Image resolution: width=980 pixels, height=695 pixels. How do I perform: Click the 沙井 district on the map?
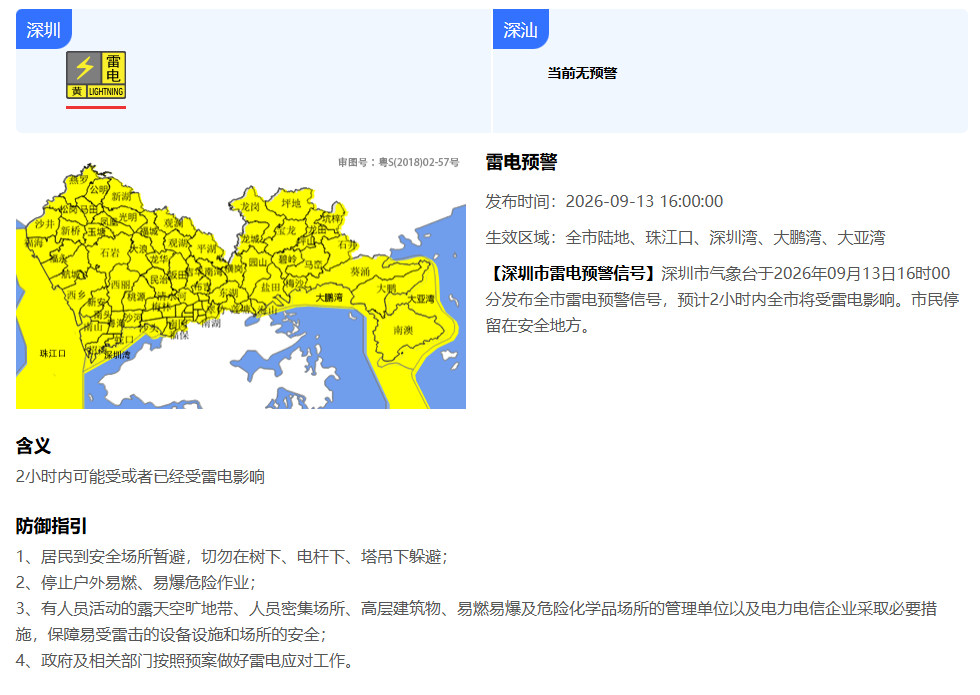(44, 224)
